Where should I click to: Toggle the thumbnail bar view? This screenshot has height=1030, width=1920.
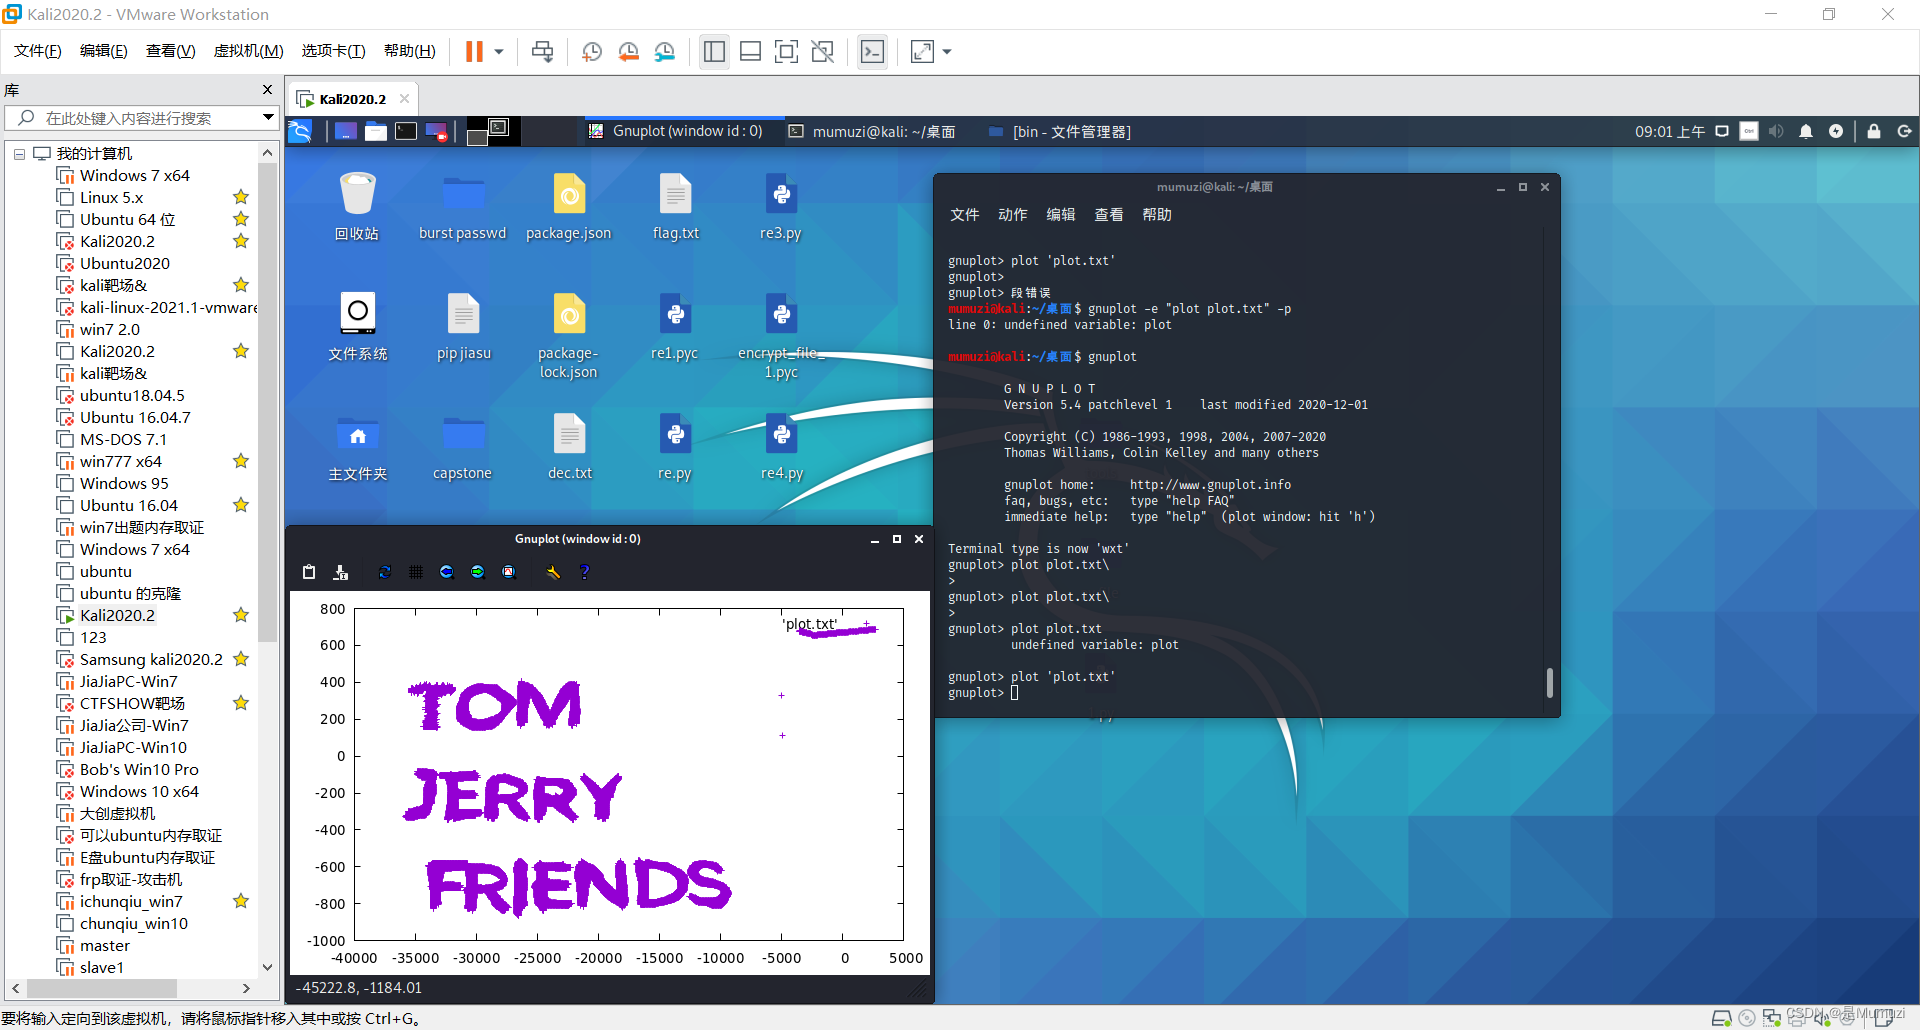point(750,52)
